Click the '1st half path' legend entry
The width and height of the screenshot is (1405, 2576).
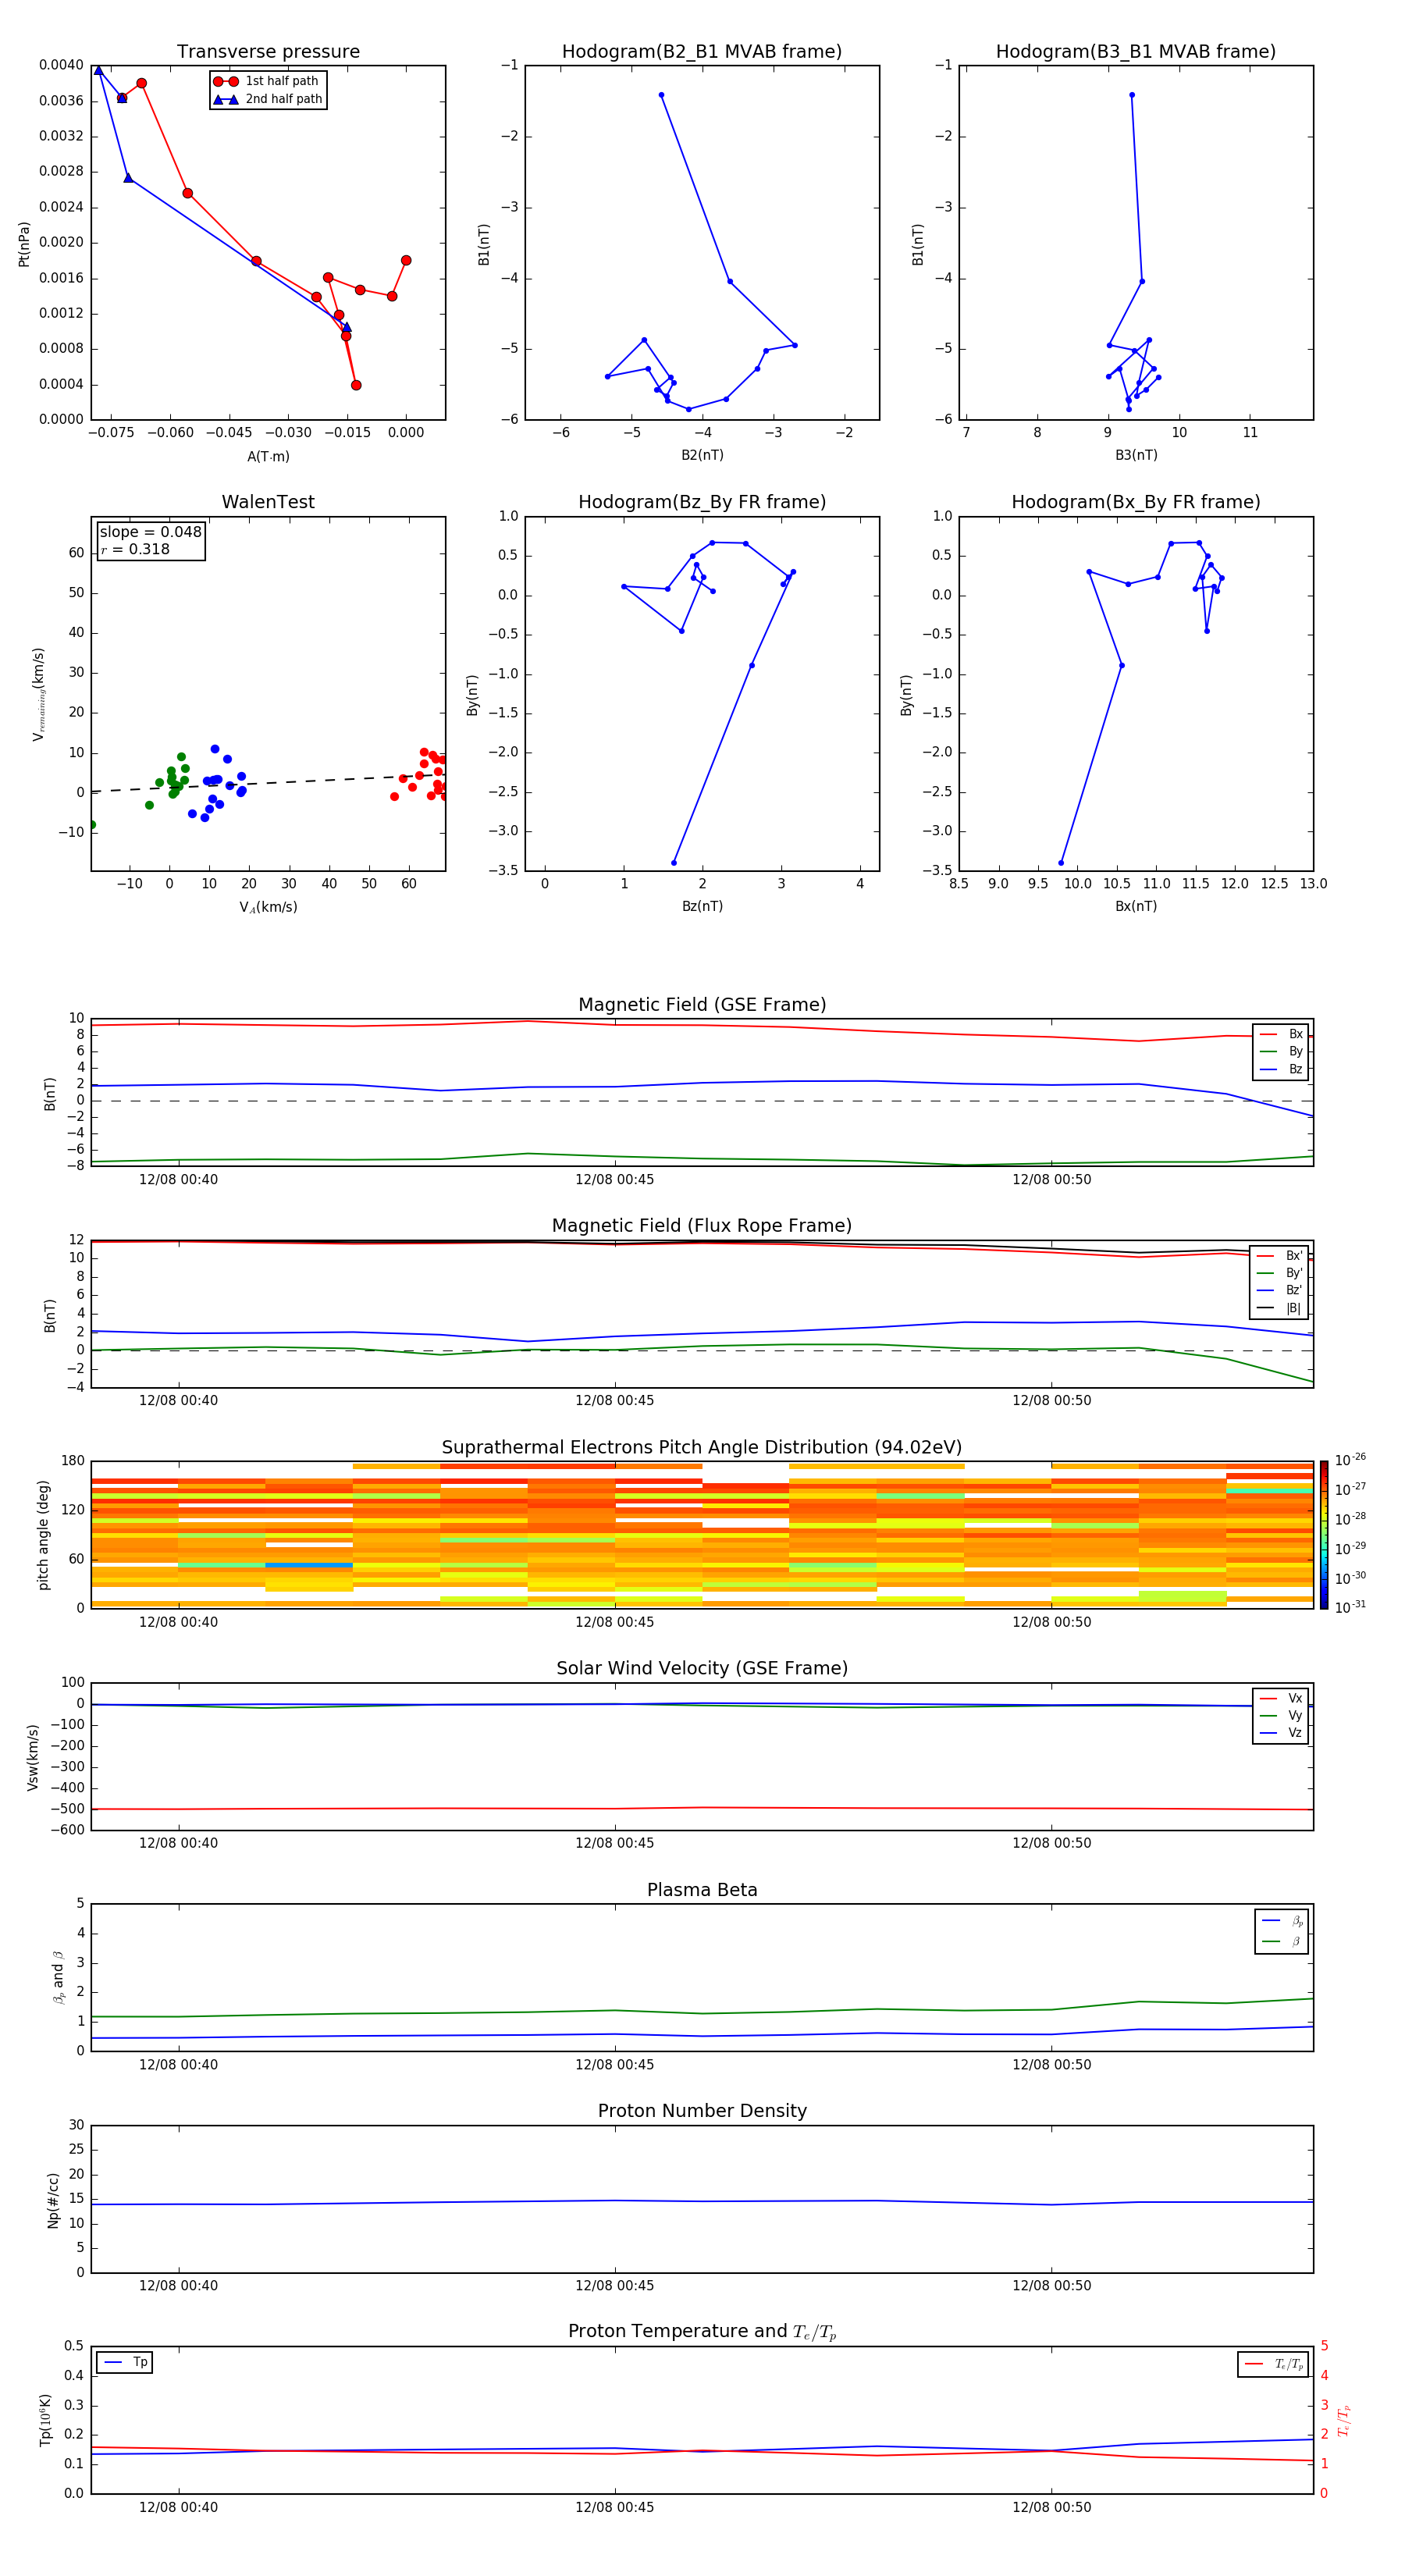(266, 81)
